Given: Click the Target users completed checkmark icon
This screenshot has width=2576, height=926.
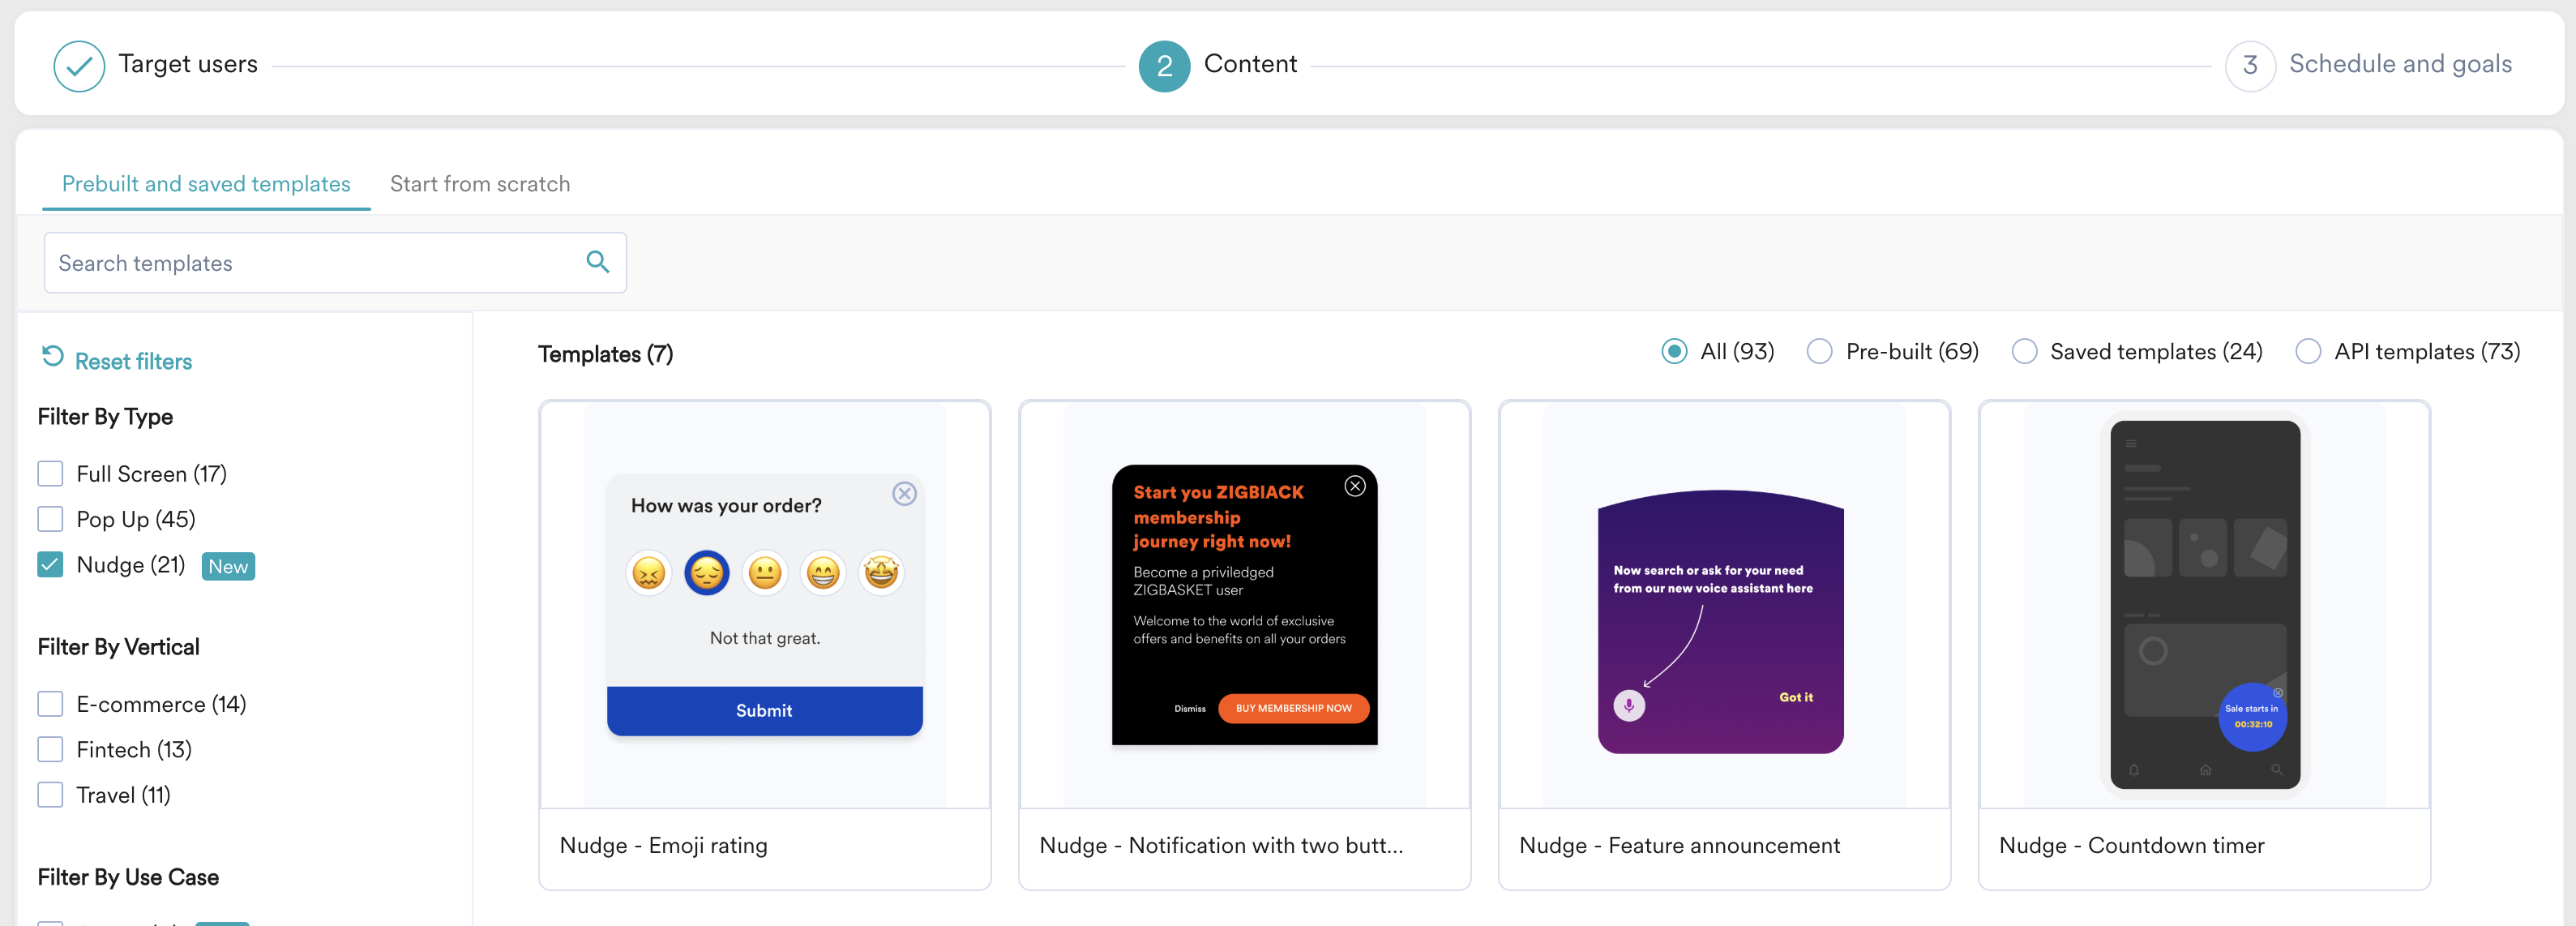Looking at the screenshot, I should pos(79,66).
